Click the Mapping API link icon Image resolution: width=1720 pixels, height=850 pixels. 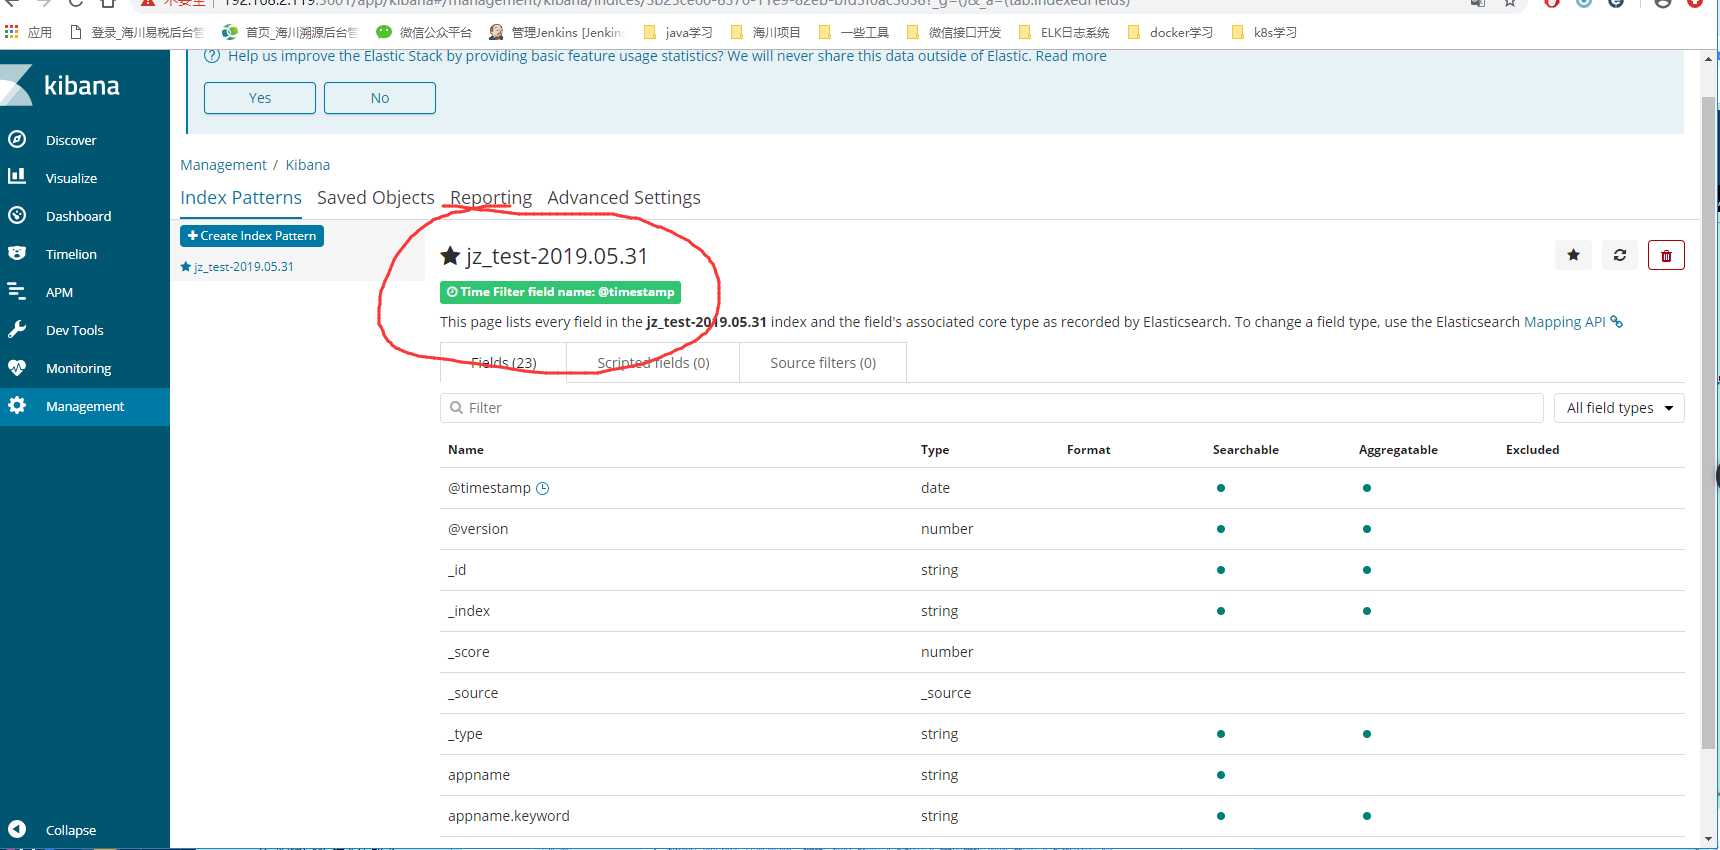tap(1616, 322)
